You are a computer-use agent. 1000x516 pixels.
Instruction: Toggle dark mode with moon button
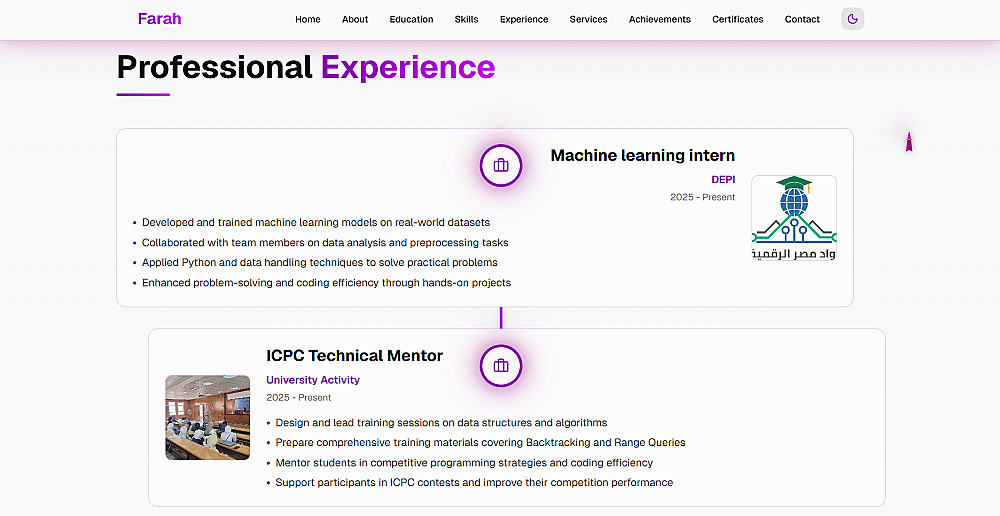coord(852,19)
